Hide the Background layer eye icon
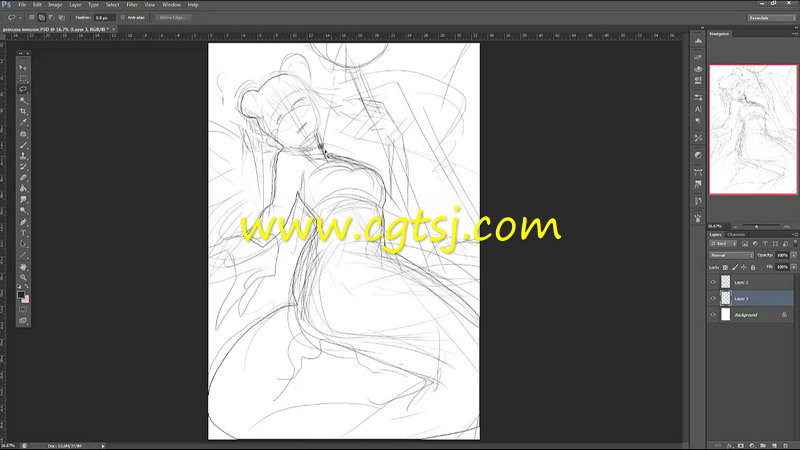 point(713,315)
